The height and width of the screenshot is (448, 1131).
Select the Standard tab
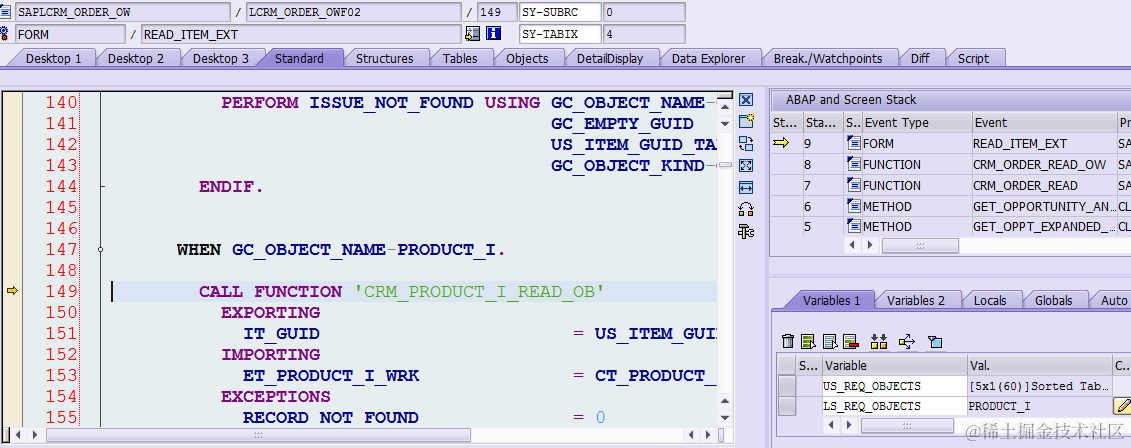coord(299,58)
